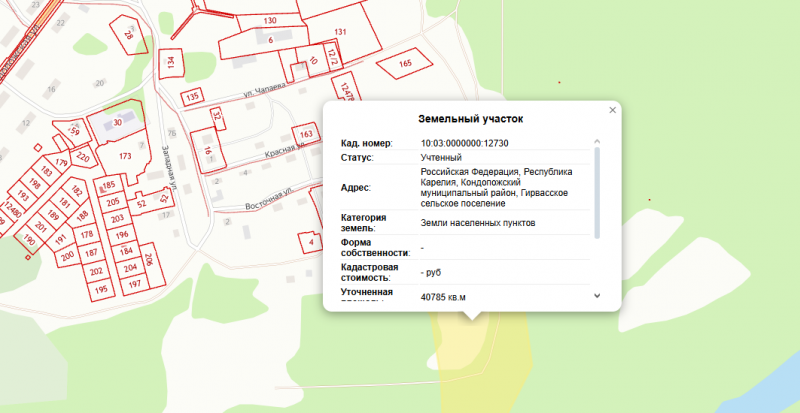Select parcel 134 on the map
The width and height of the screenshot is (800, 413).
(171, 63)
